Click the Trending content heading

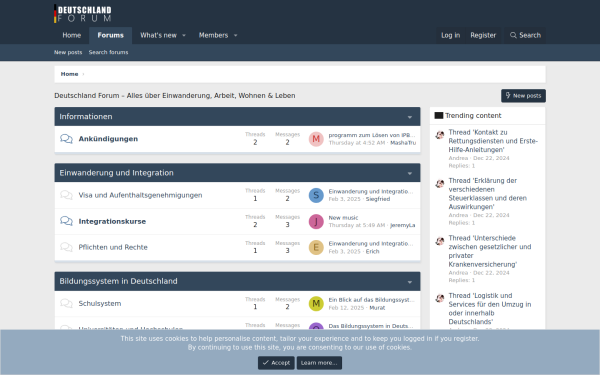coord(473,116)
